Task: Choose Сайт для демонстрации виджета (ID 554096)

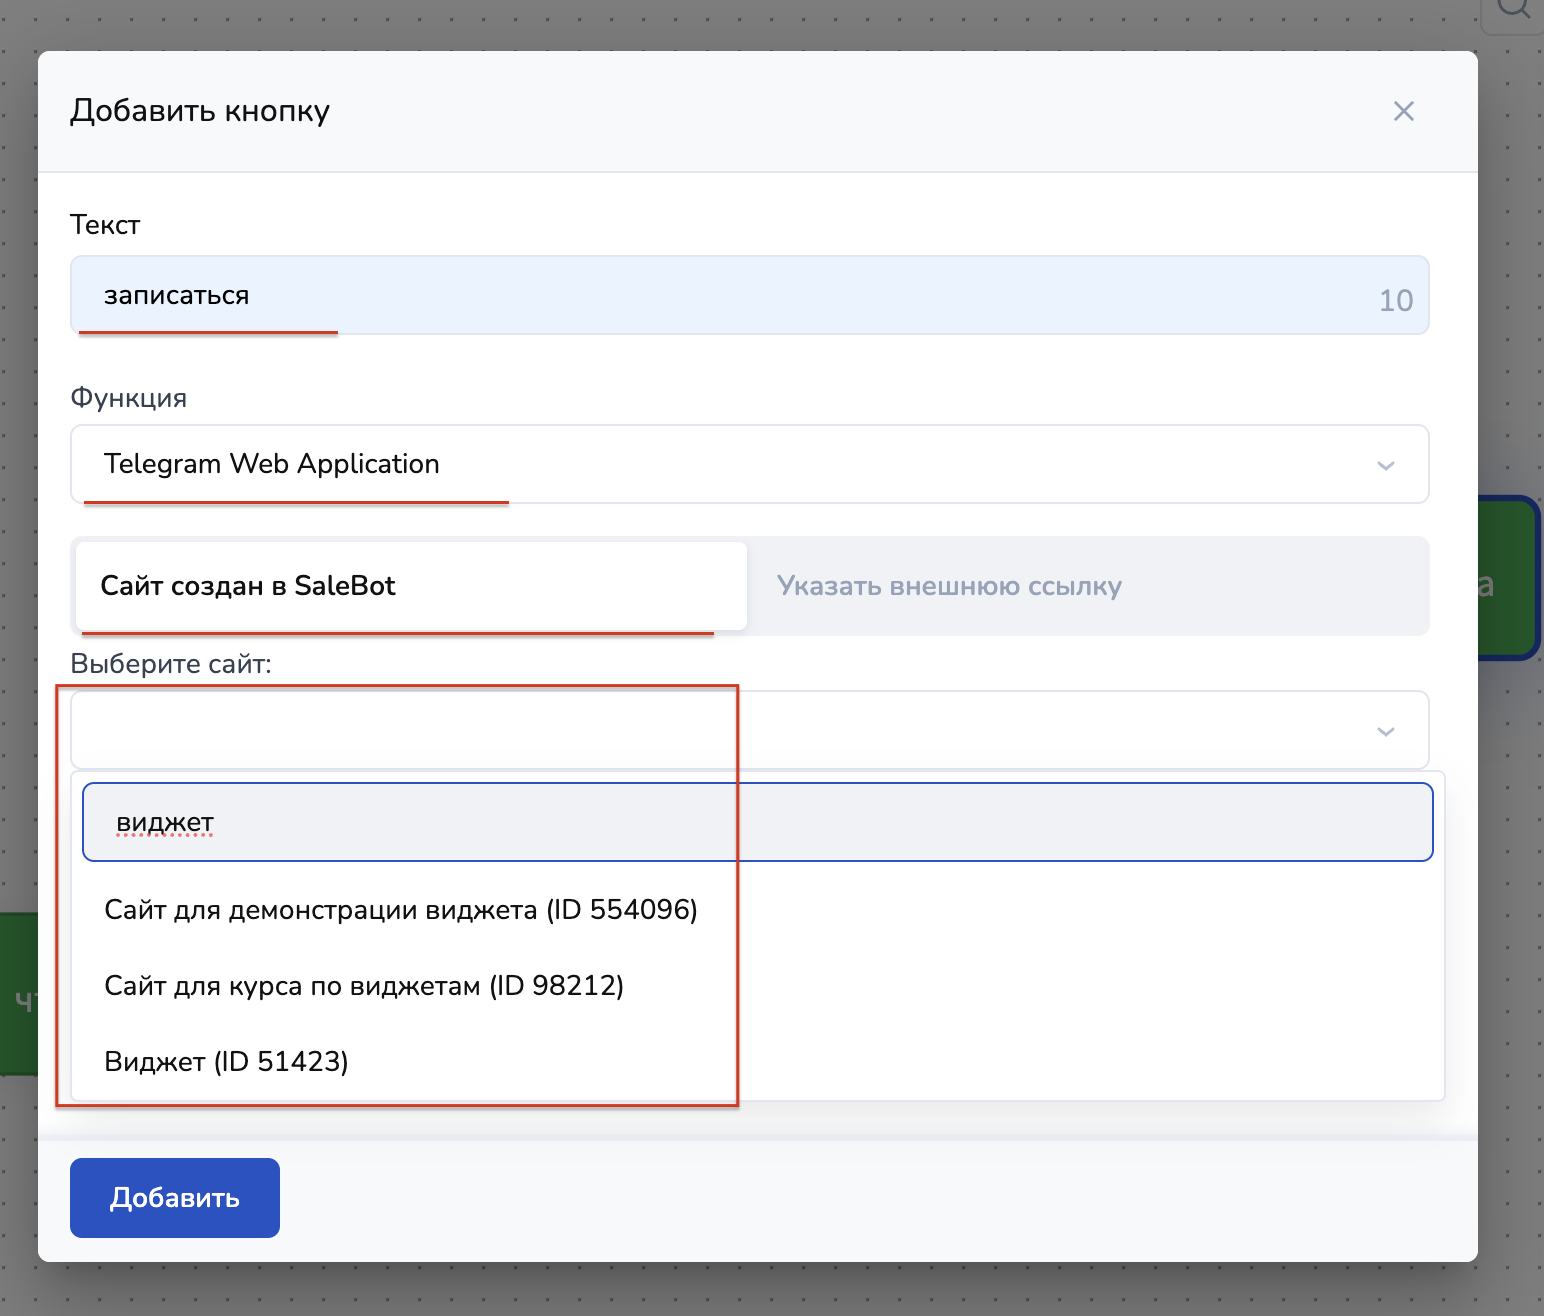Action: (401, 910)
